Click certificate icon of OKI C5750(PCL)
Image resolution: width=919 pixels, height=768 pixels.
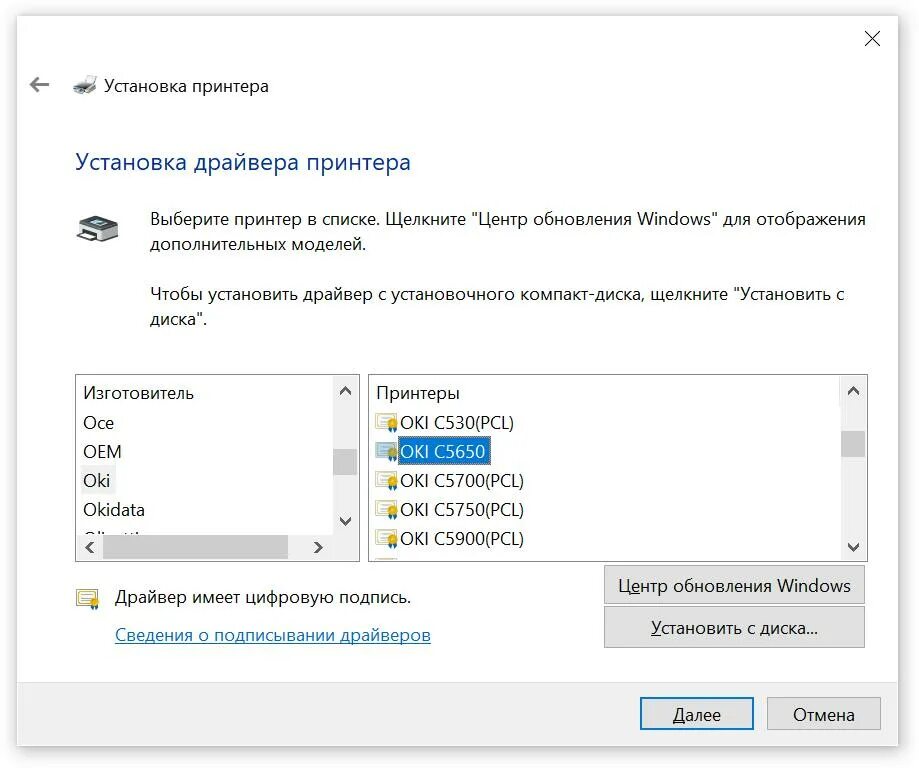pyautogui.click(x=386, y=509)
